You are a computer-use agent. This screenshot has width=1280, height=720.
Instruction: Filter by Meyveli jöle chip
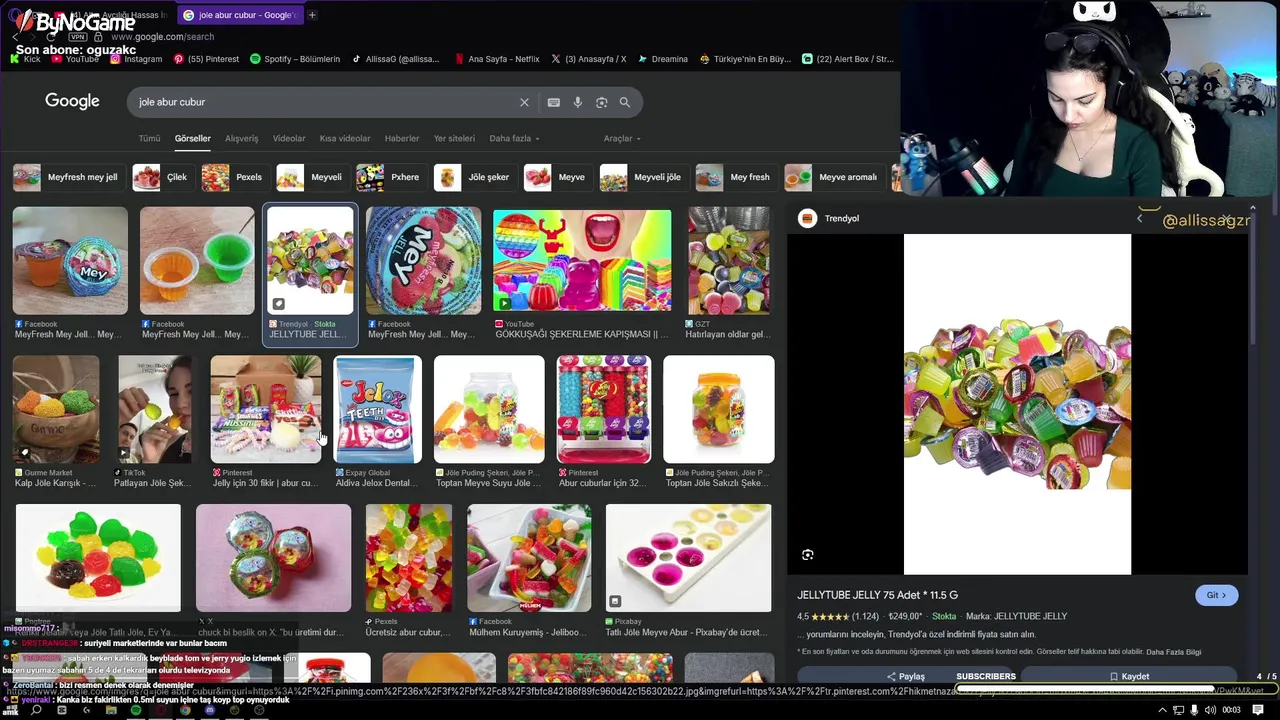coord(643,177)
